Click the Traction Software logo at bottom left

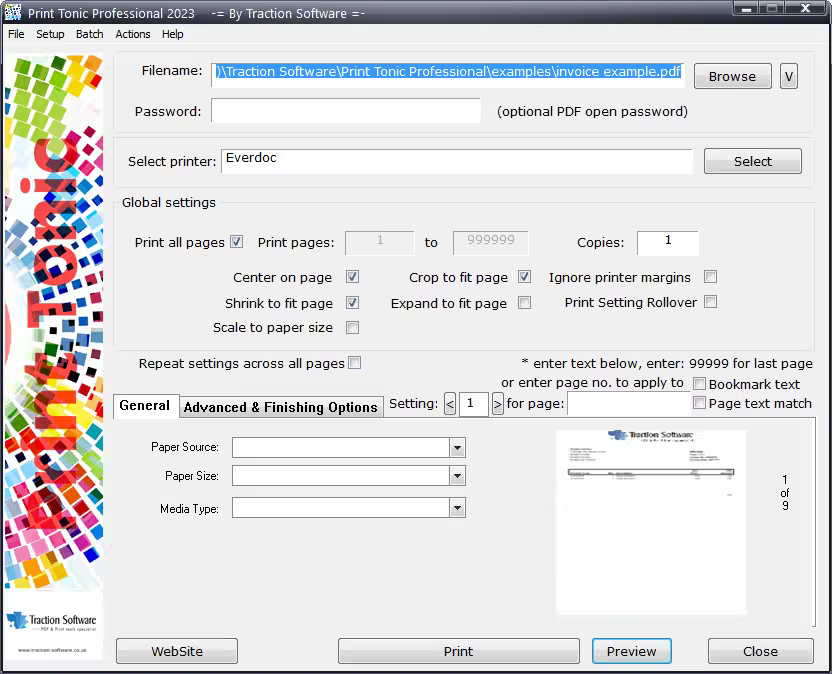coord(52,621)
